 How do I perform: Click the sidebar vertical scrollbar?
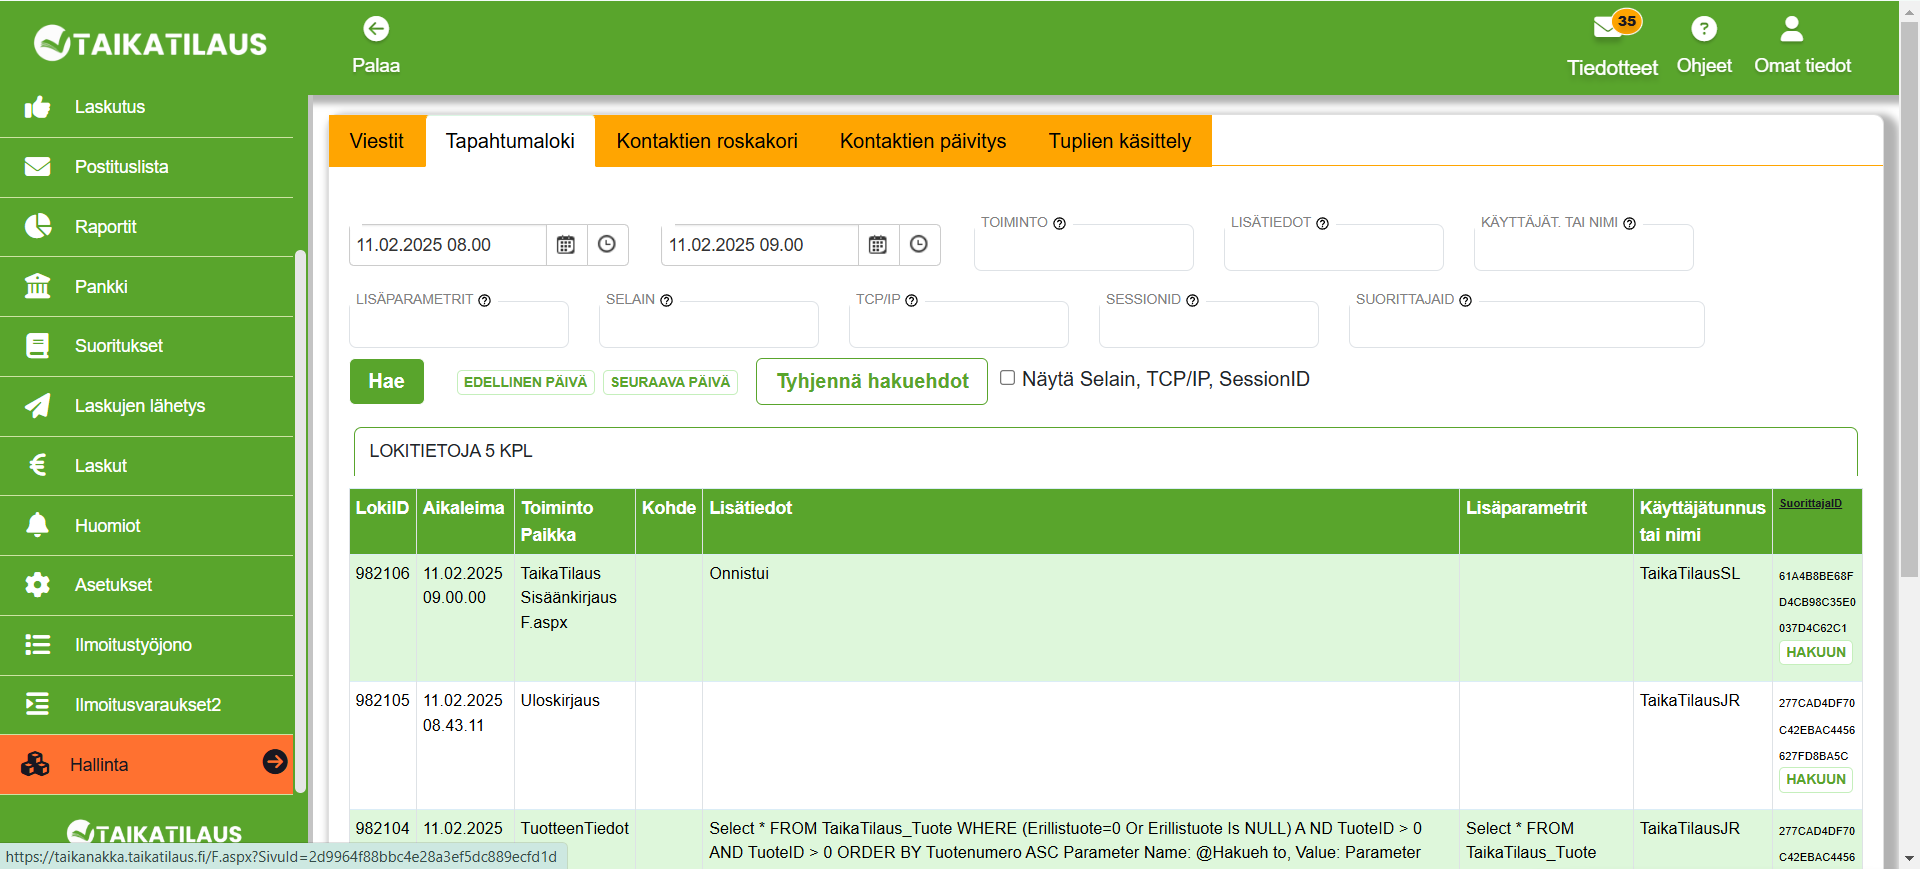coord(300,520)
